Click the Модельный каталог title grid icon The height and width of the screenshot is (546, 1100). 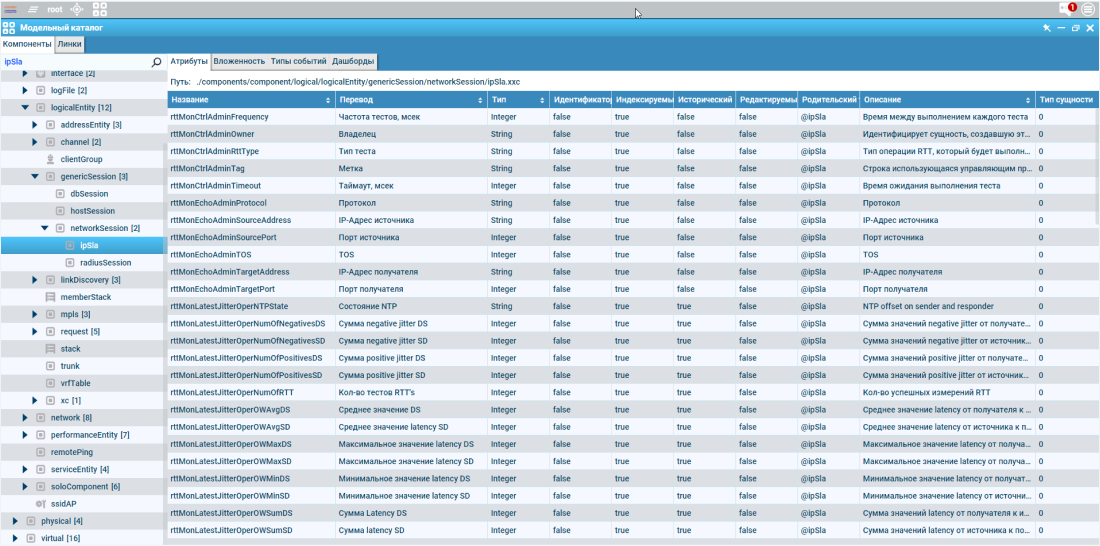(x=8, y=28)
